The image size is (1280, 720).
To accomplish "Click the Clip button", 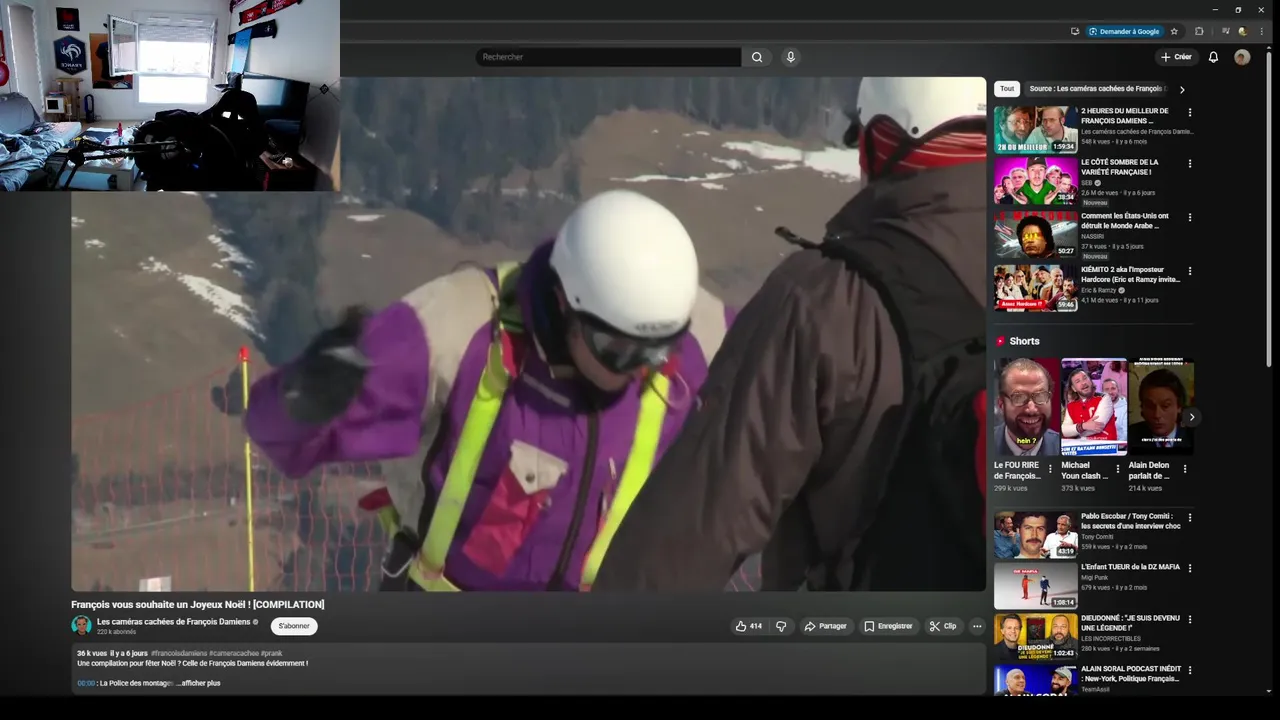I will pyautogui.click(x=942, y=626).
